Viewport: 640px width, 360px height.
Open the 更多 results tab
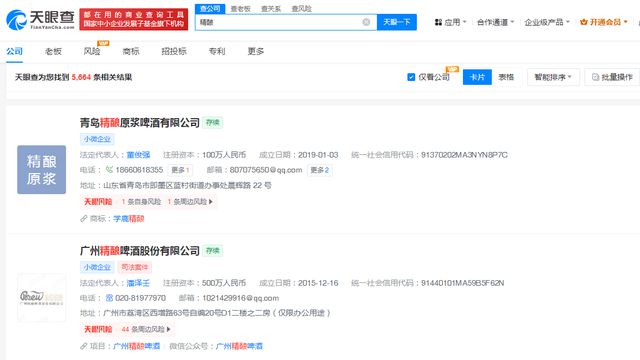click(x=256, y=51)
